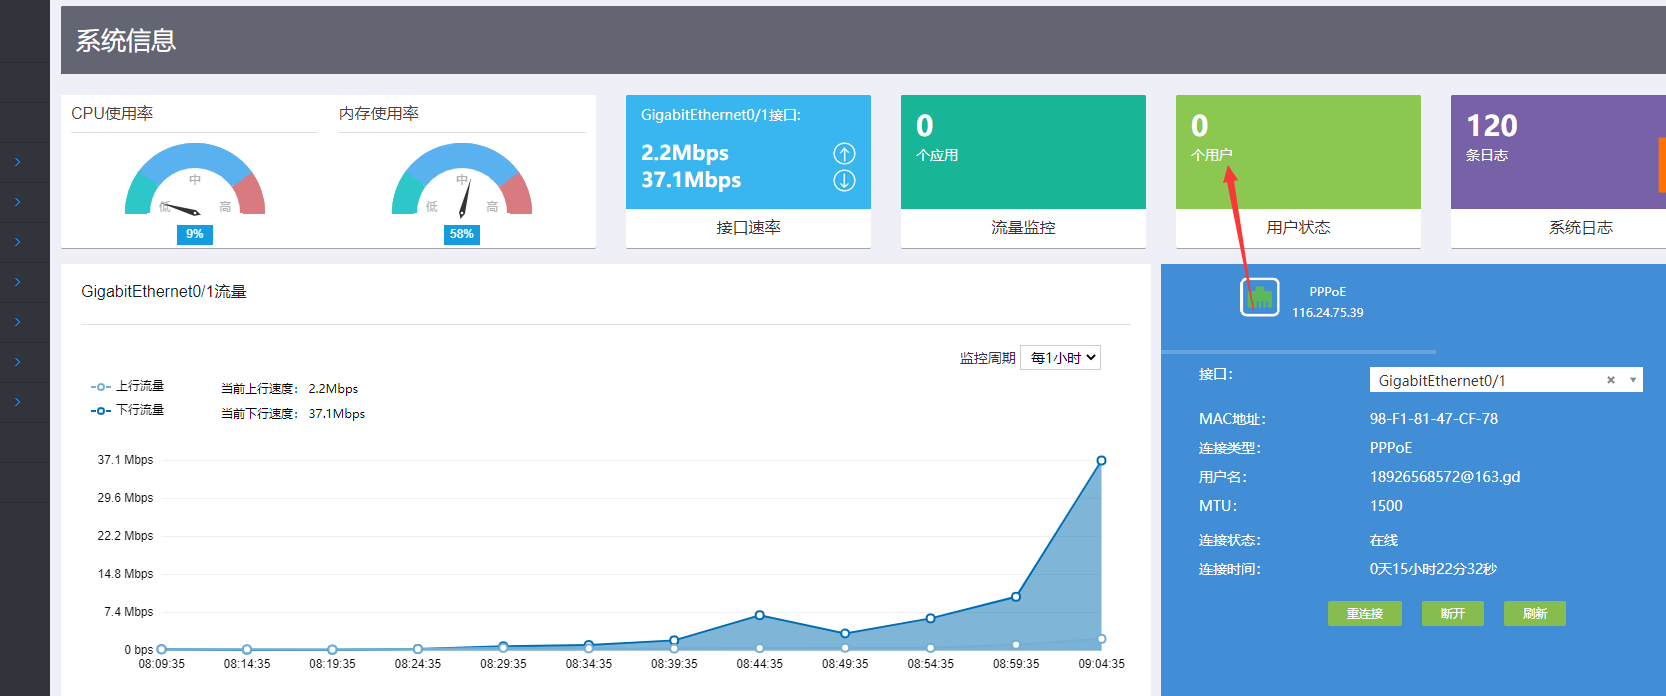Click the downstream data point at 08:59:35

pos(1016,597)
